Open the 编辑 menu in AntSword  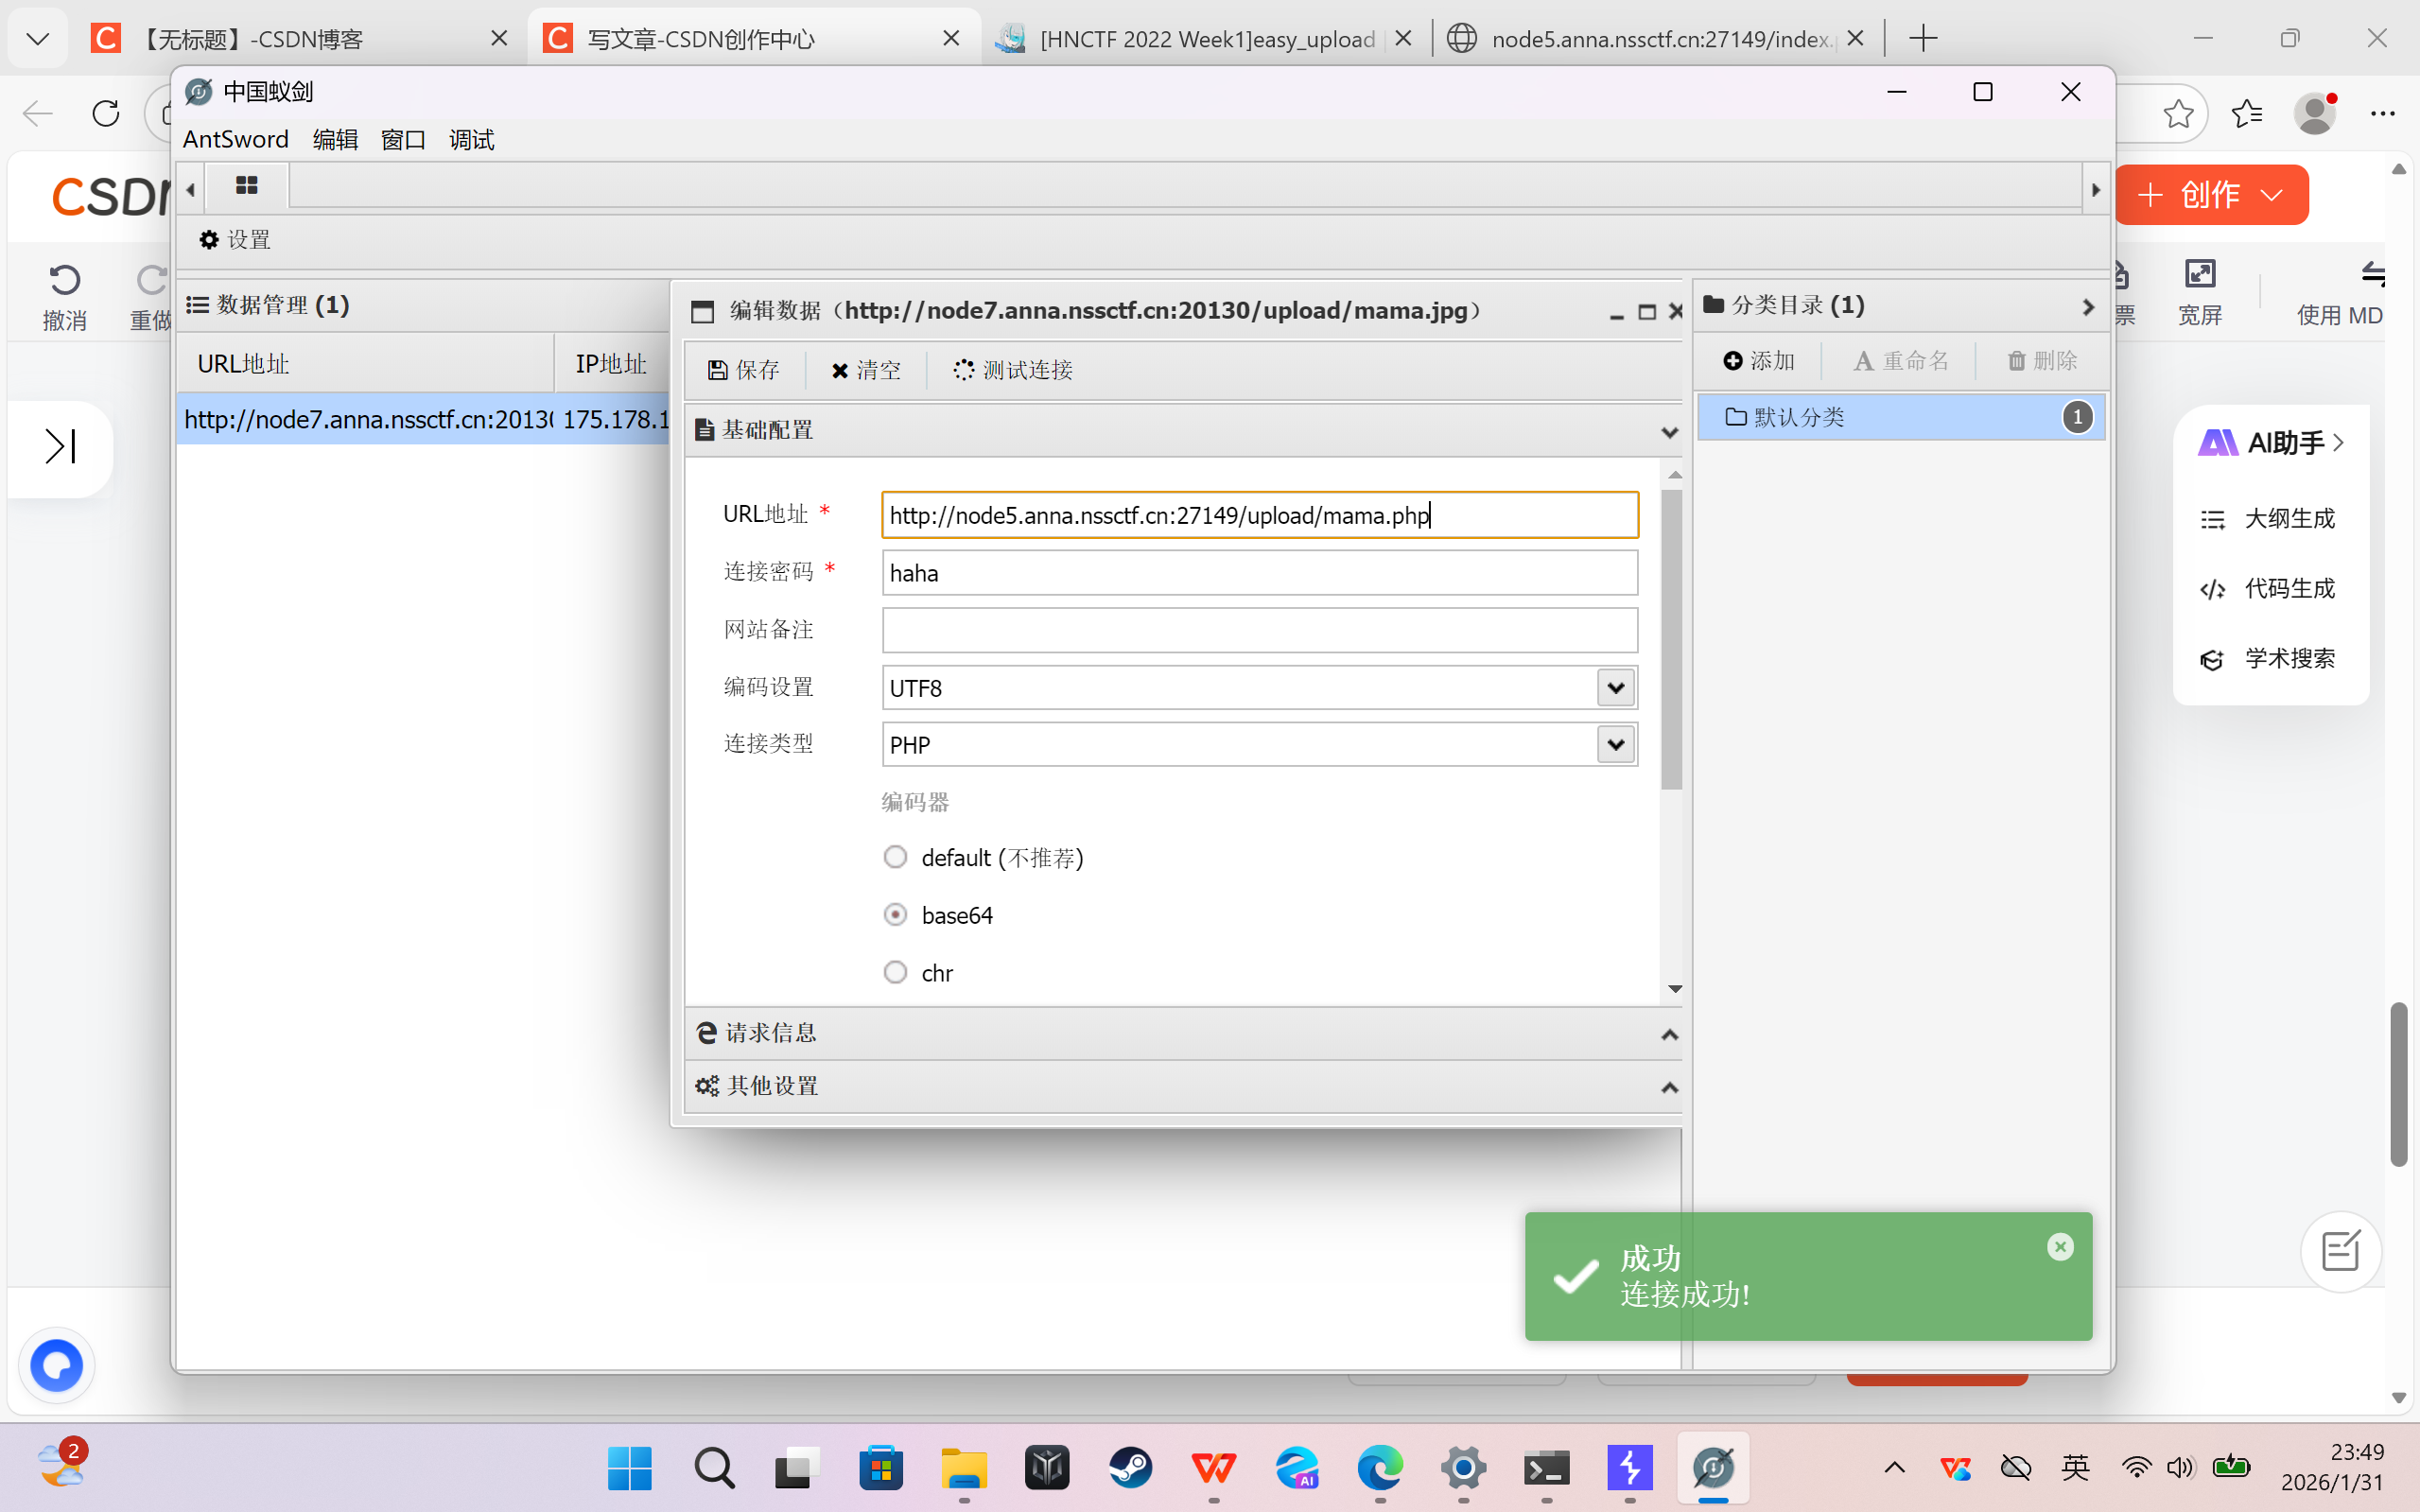click(335, 140)
